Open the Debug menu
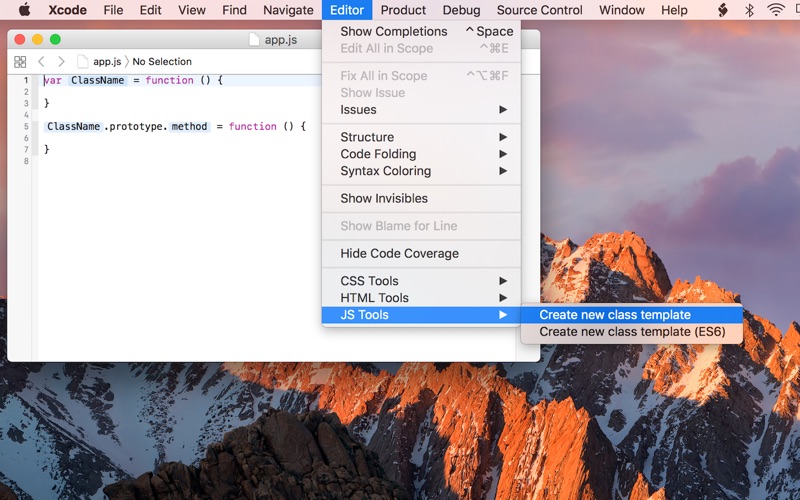Viewport: 800px width, 500px height. tap(461, 10)
